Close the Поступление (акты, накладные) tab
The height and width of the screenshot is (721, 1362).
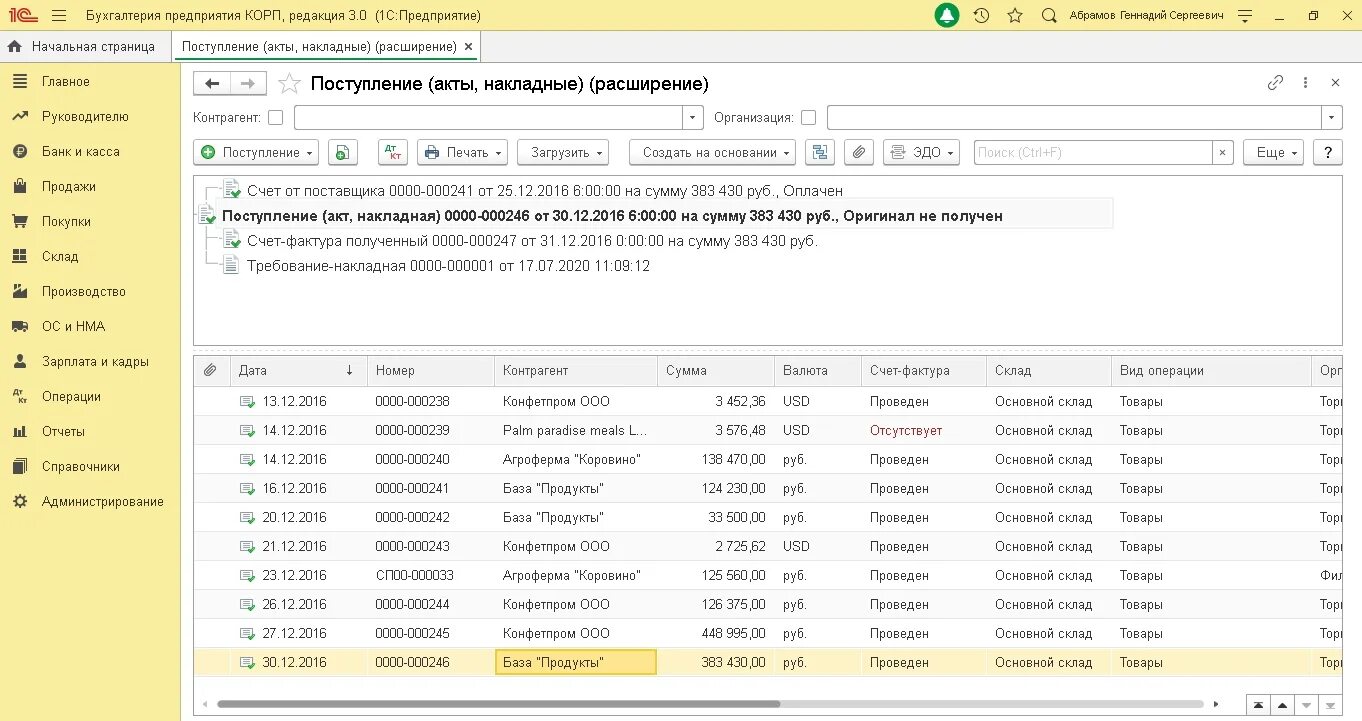tap(469, 47)
